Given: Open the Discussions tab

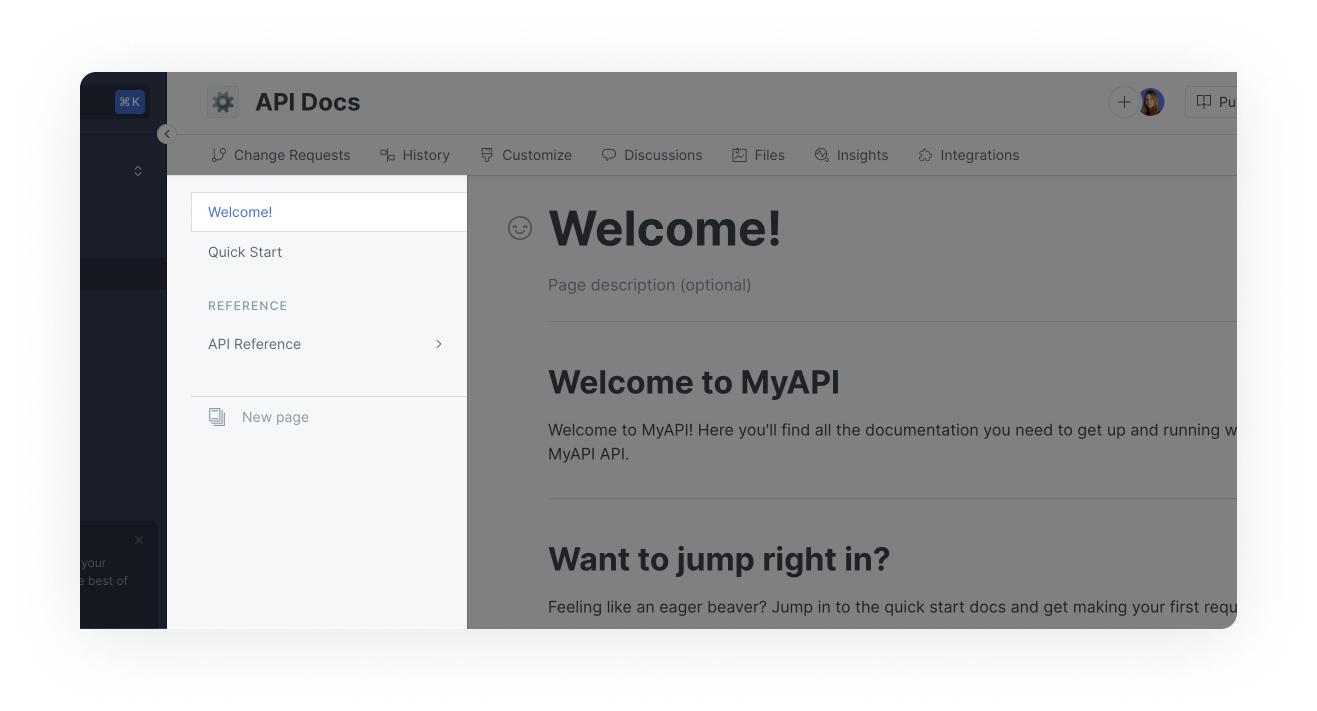Looking at the screenshot, I should [652, 155].
